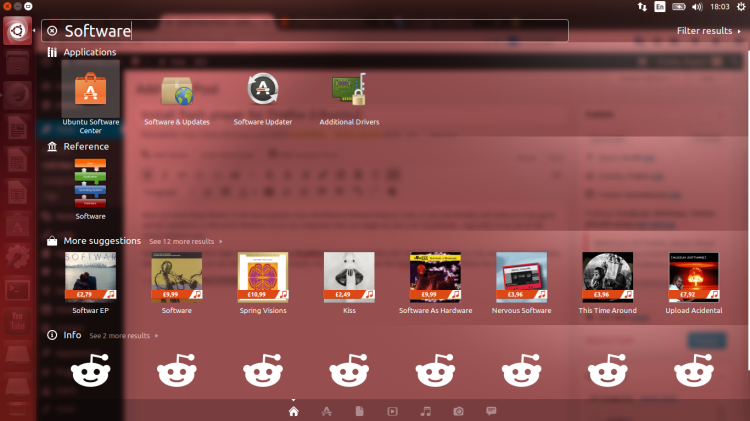
Task: Expand the Filter results panel
Action: [x=708, y=31]
